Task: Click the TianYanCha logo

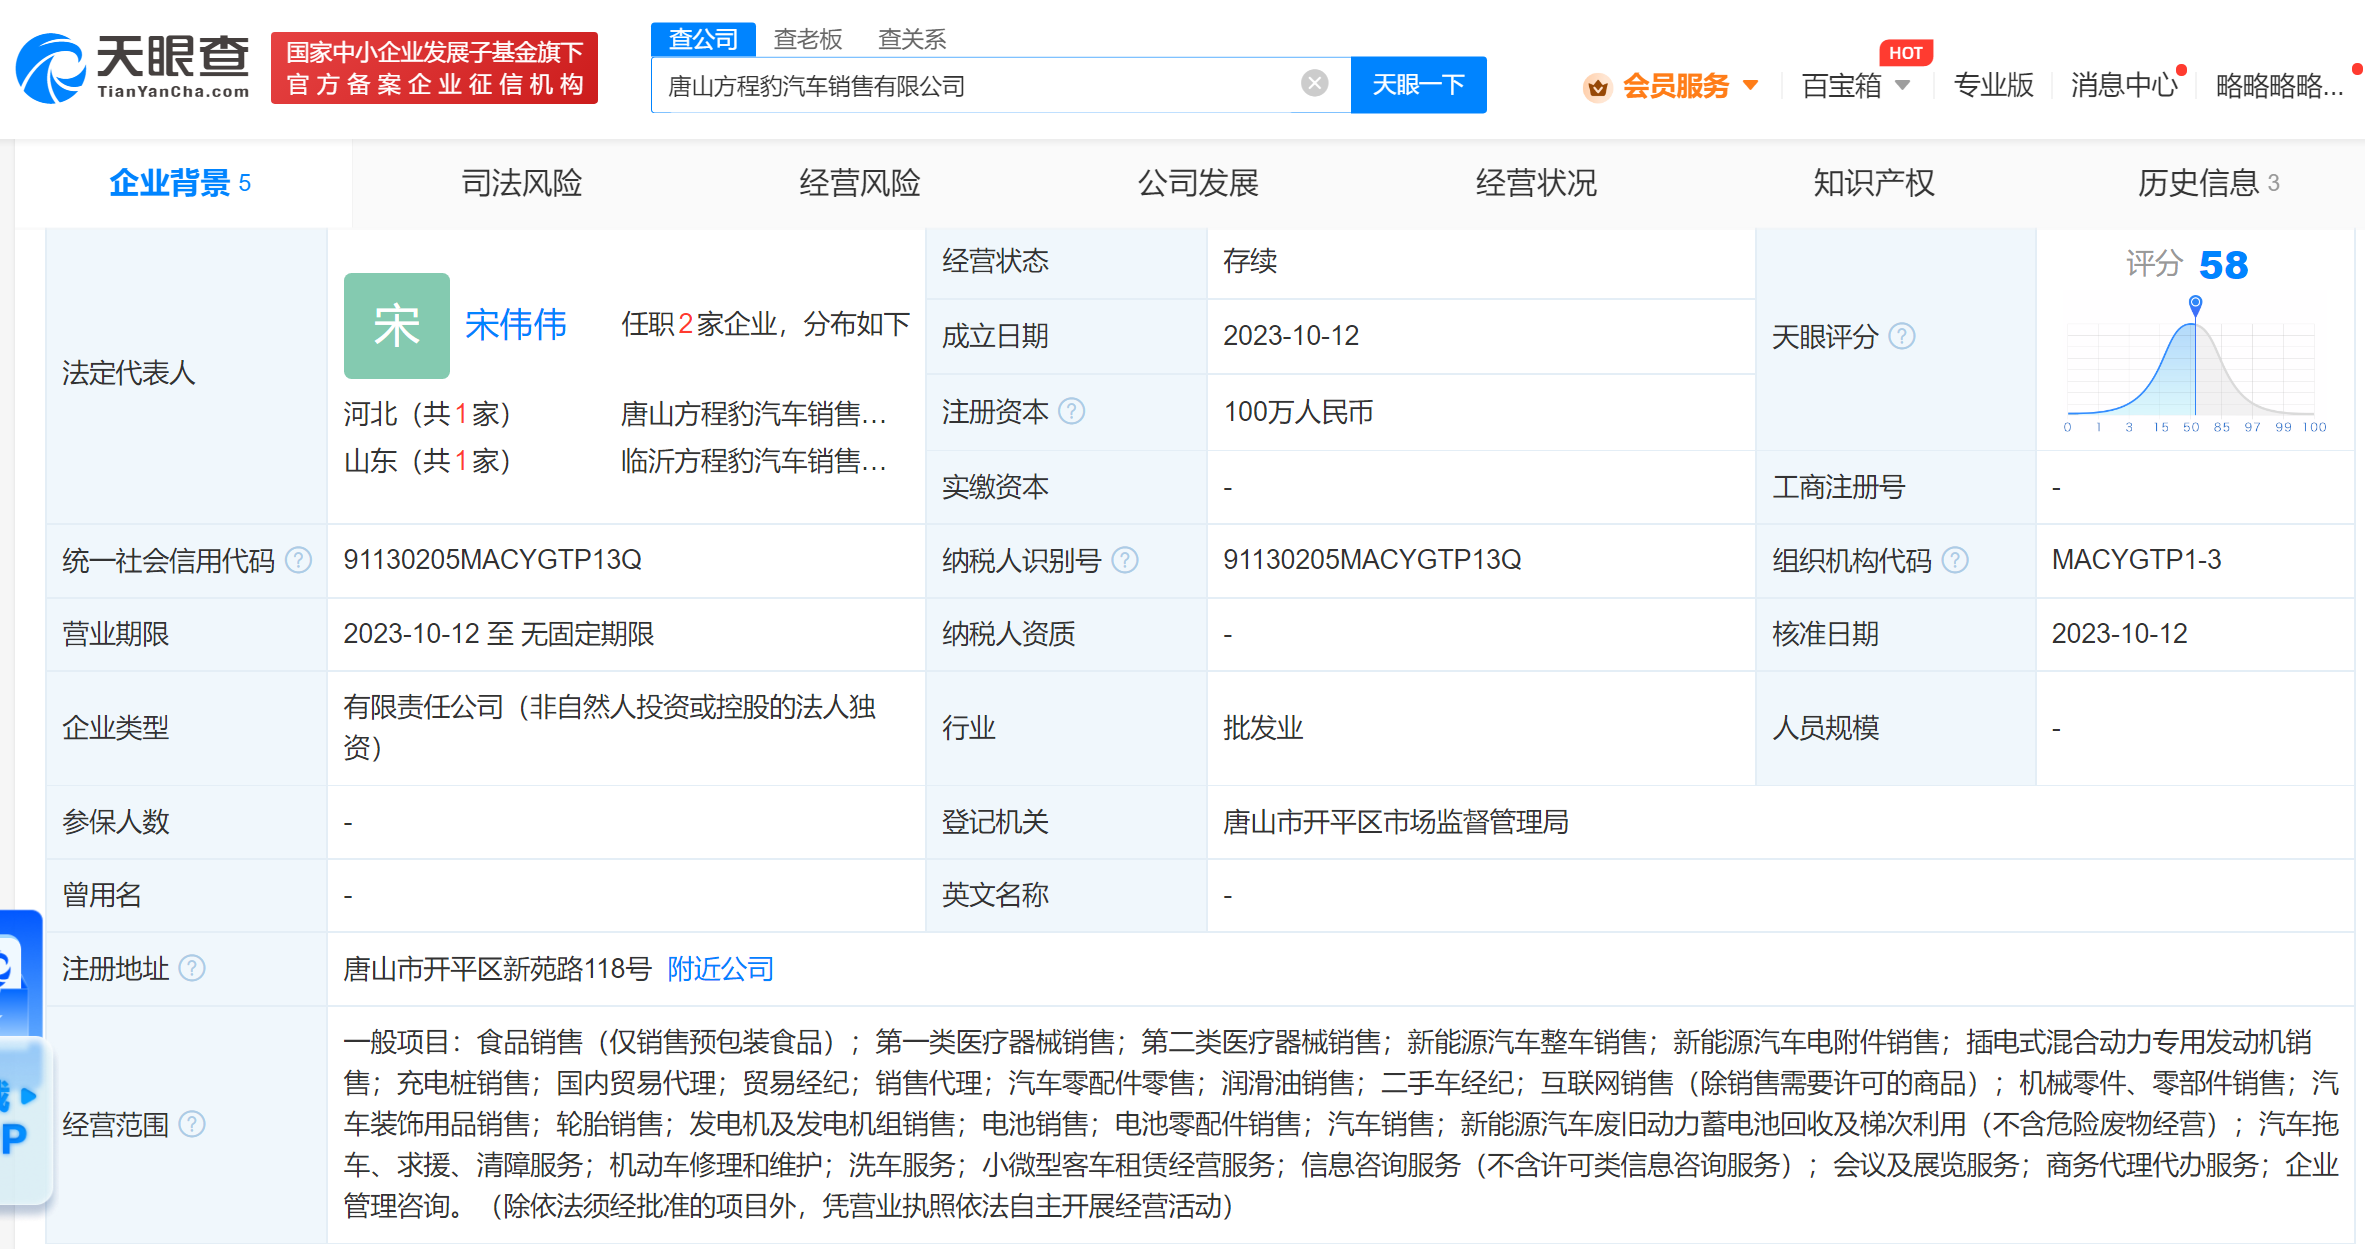Action: pos(133,67)
